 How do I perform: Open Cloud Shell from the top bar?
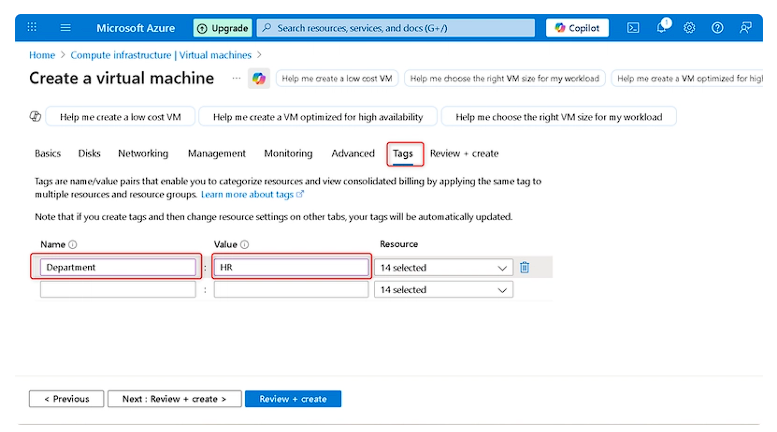coord(633,28)
